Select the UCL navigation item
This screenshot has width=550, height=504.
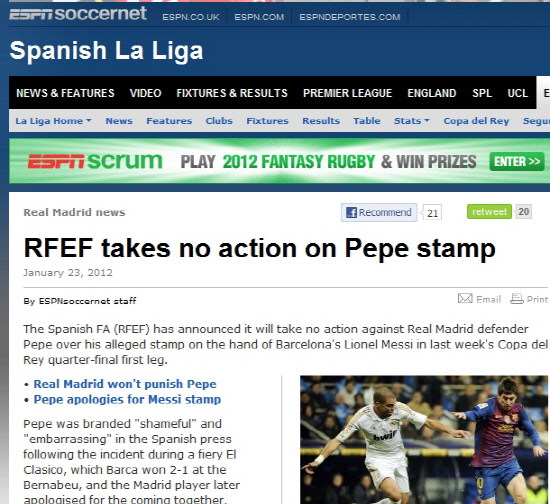point(517,93)
